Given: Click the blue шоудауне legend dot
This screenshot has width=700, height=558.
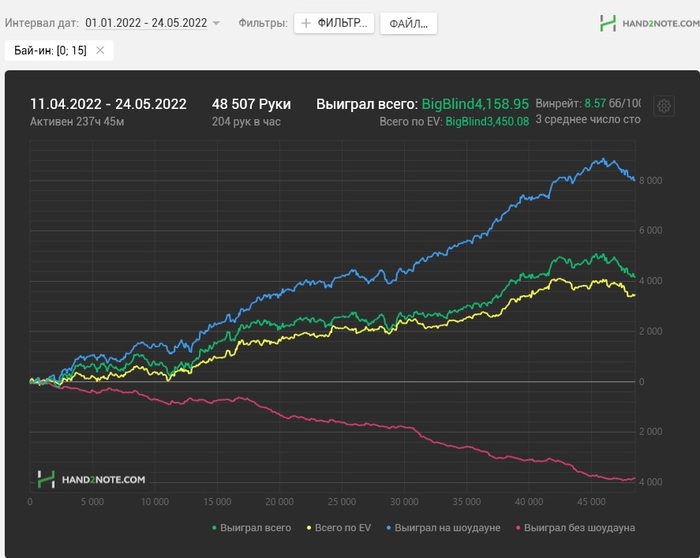Looking at the screenshot, I should [x=388, y=528].
